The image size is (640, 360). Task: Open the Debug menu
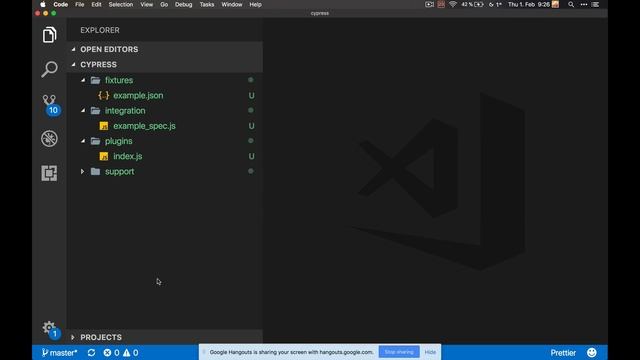click(183, 4)
